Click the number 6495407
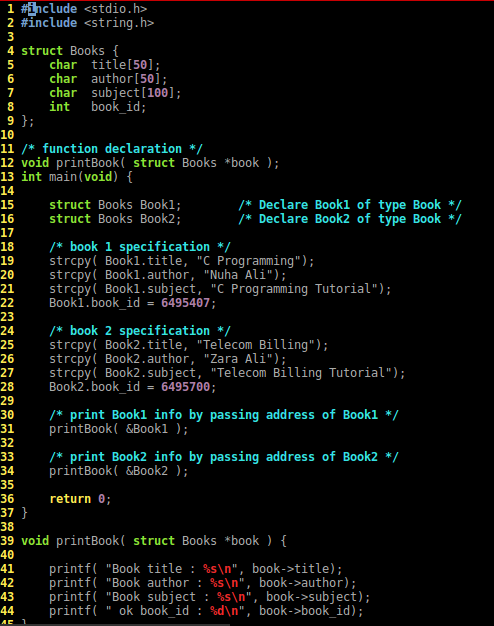The image size is (494, 626). tap(185, 303)
